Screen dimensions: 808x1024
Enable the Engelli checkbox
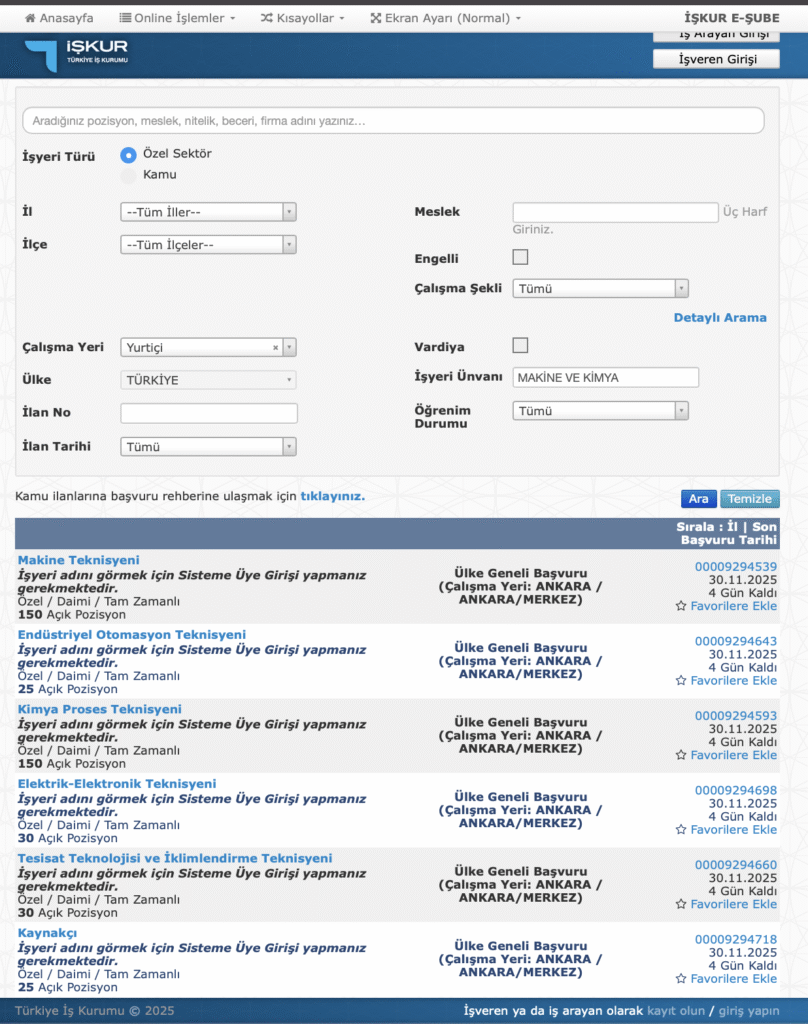pos(520,258)
